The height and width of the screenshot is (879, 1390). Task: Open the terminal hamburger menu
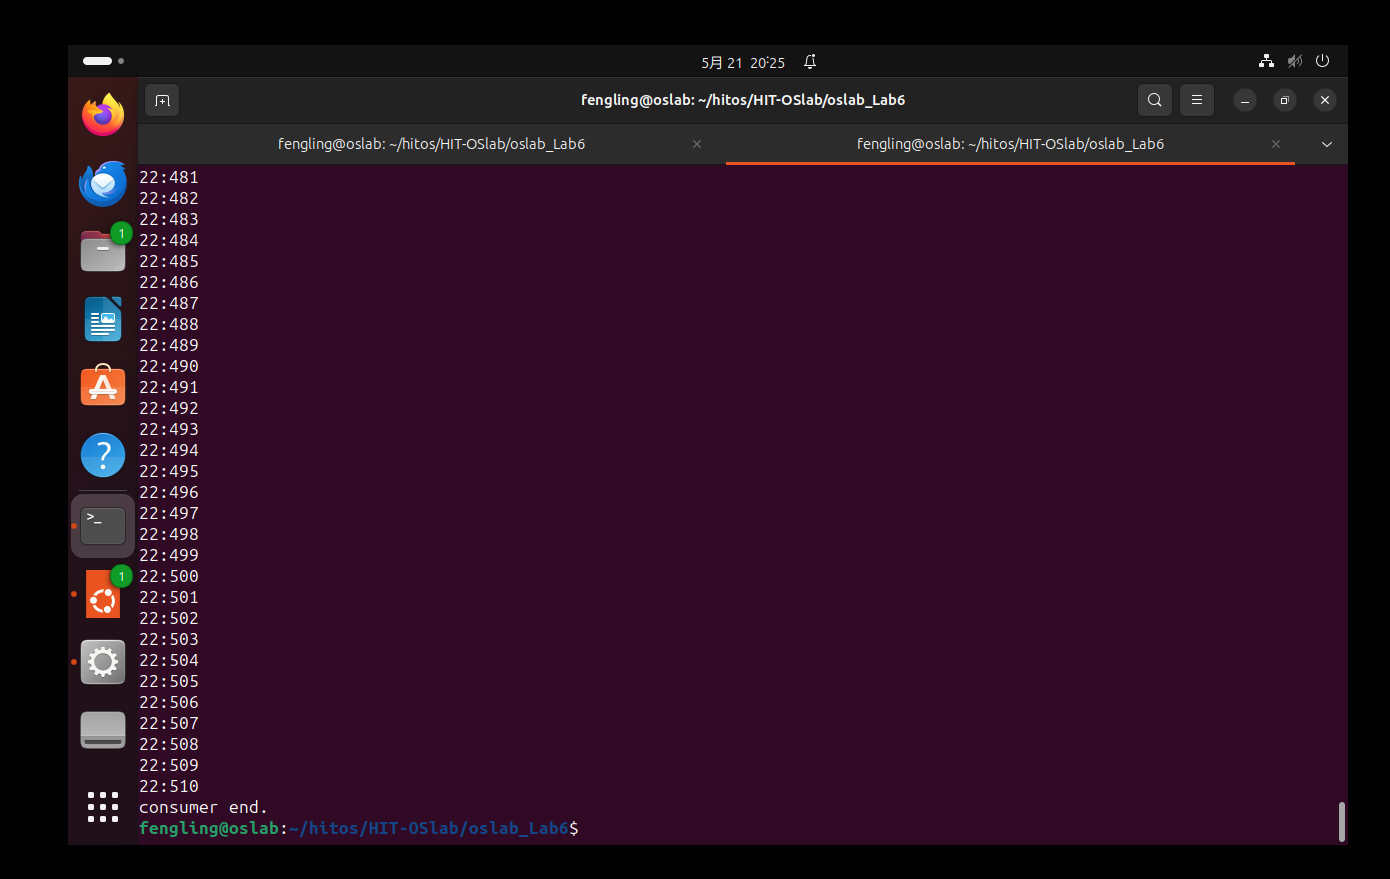point(1196,100)
